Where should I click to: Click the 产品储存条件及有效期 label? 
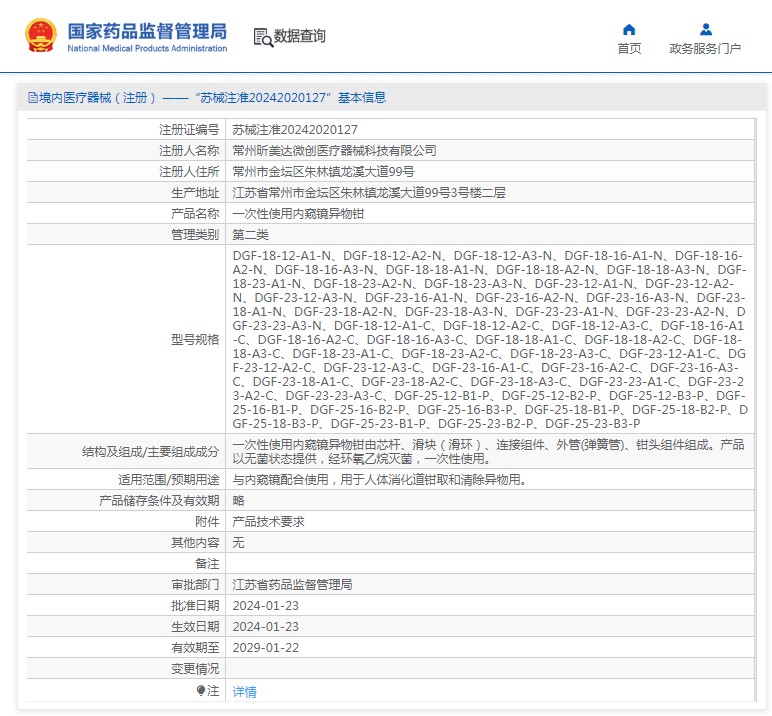159,500
